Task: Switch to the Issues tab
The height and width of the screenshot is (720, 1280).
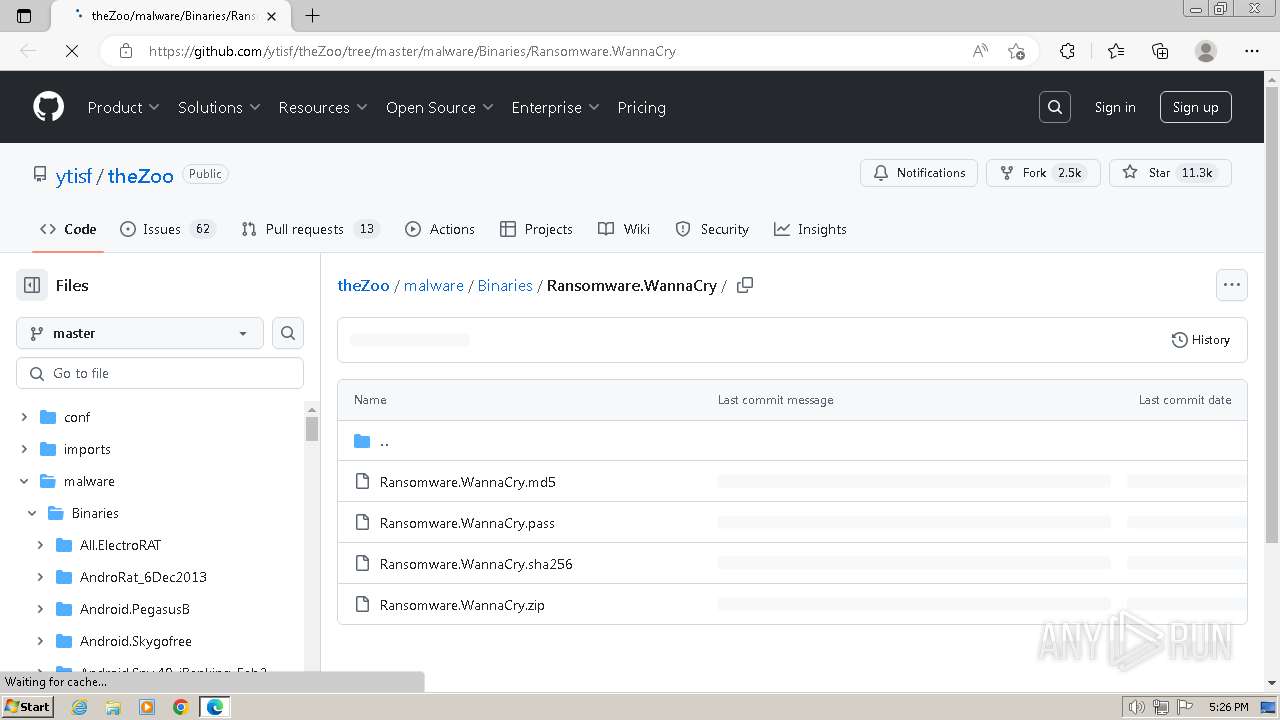Action: pos(167,229)
